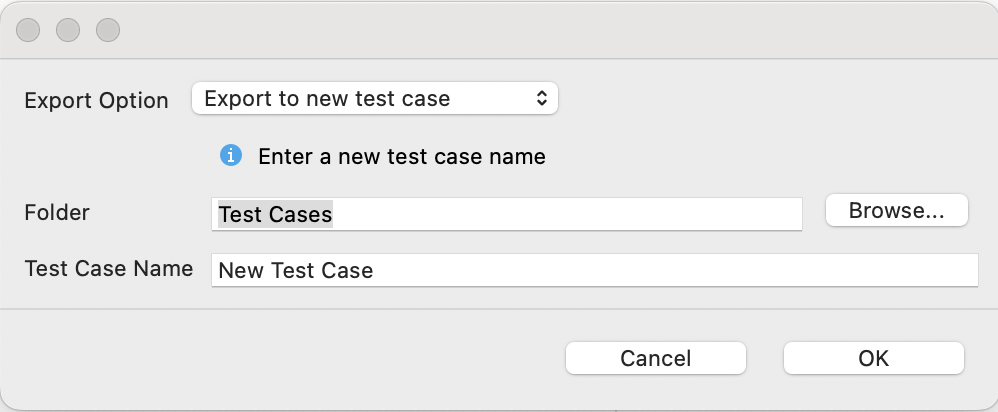The image size is (998, 412).
Task: Click the Cancel button
Action: 655,358
